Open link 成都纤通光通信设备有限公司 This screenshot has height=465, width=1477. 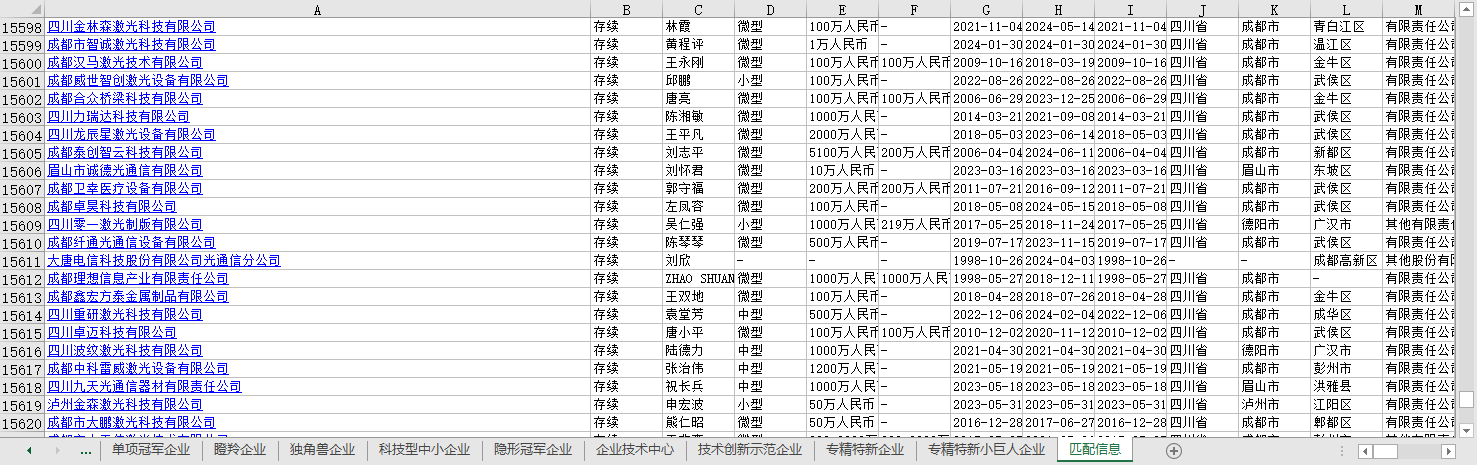click(131, 243)
